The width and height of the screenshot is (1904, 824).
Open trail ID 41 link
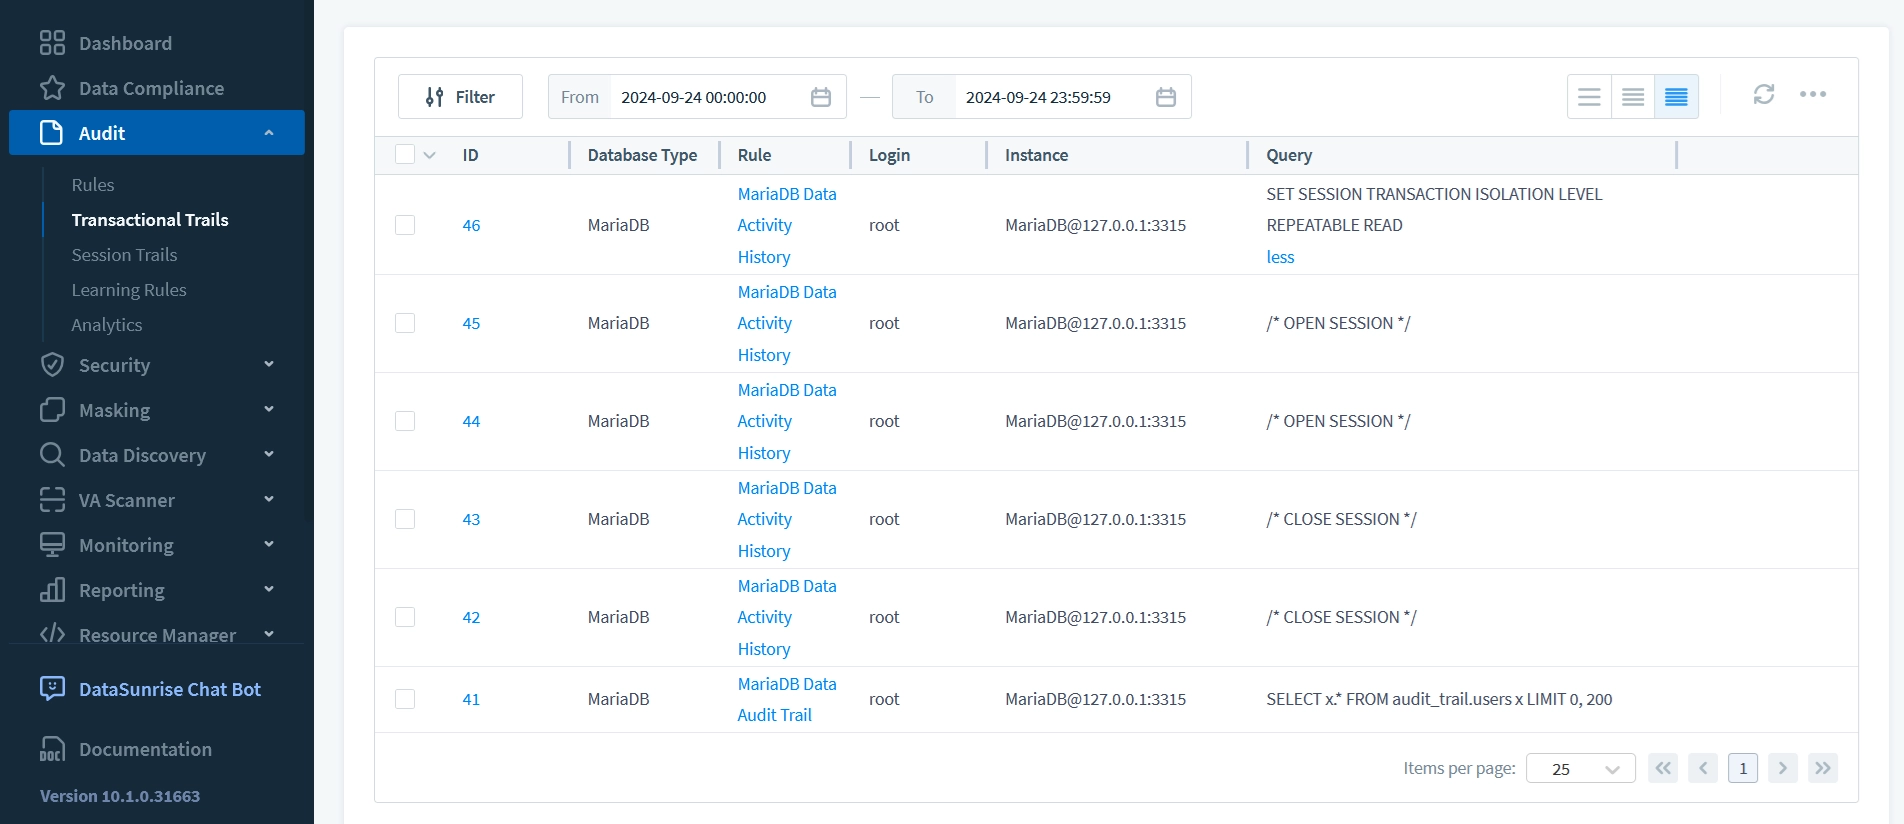(x=471, y=700)
